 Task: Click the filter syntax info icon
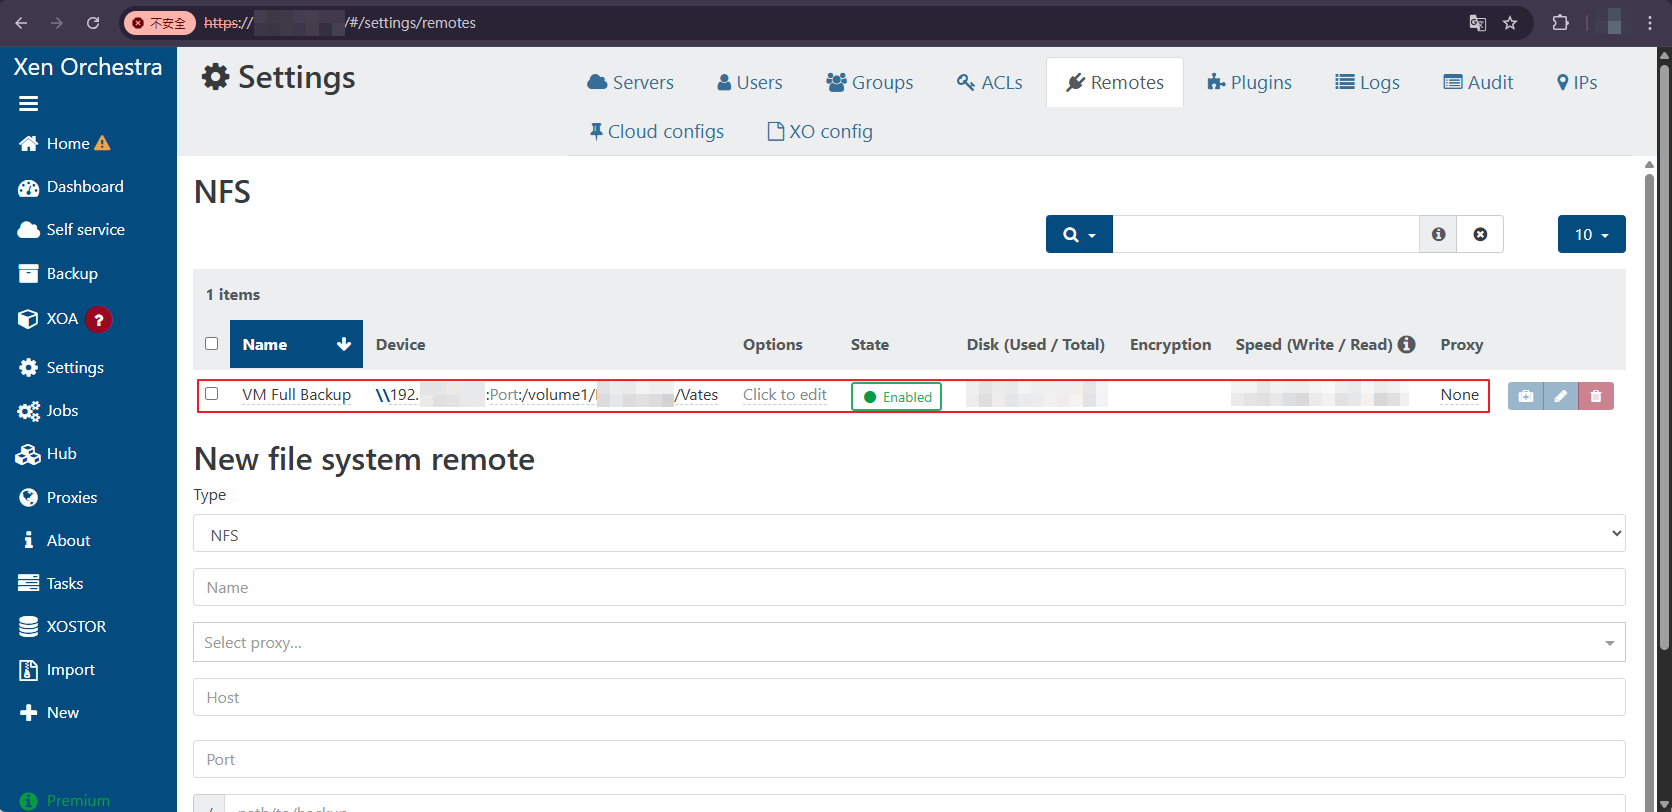[x=1438, y=234]
